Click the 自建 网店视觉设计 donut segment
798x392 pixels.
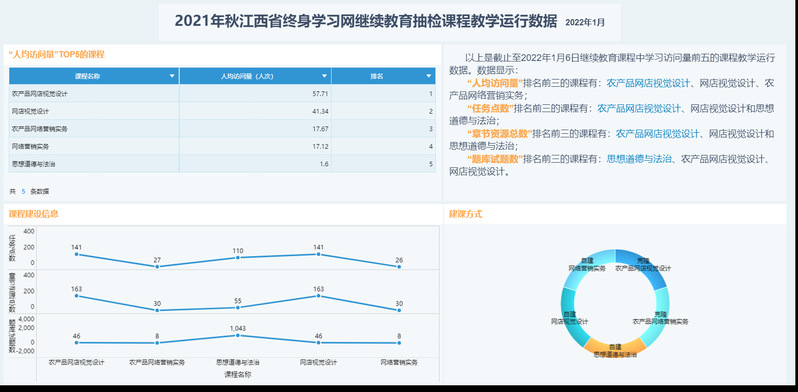click(x=569, y=316)
